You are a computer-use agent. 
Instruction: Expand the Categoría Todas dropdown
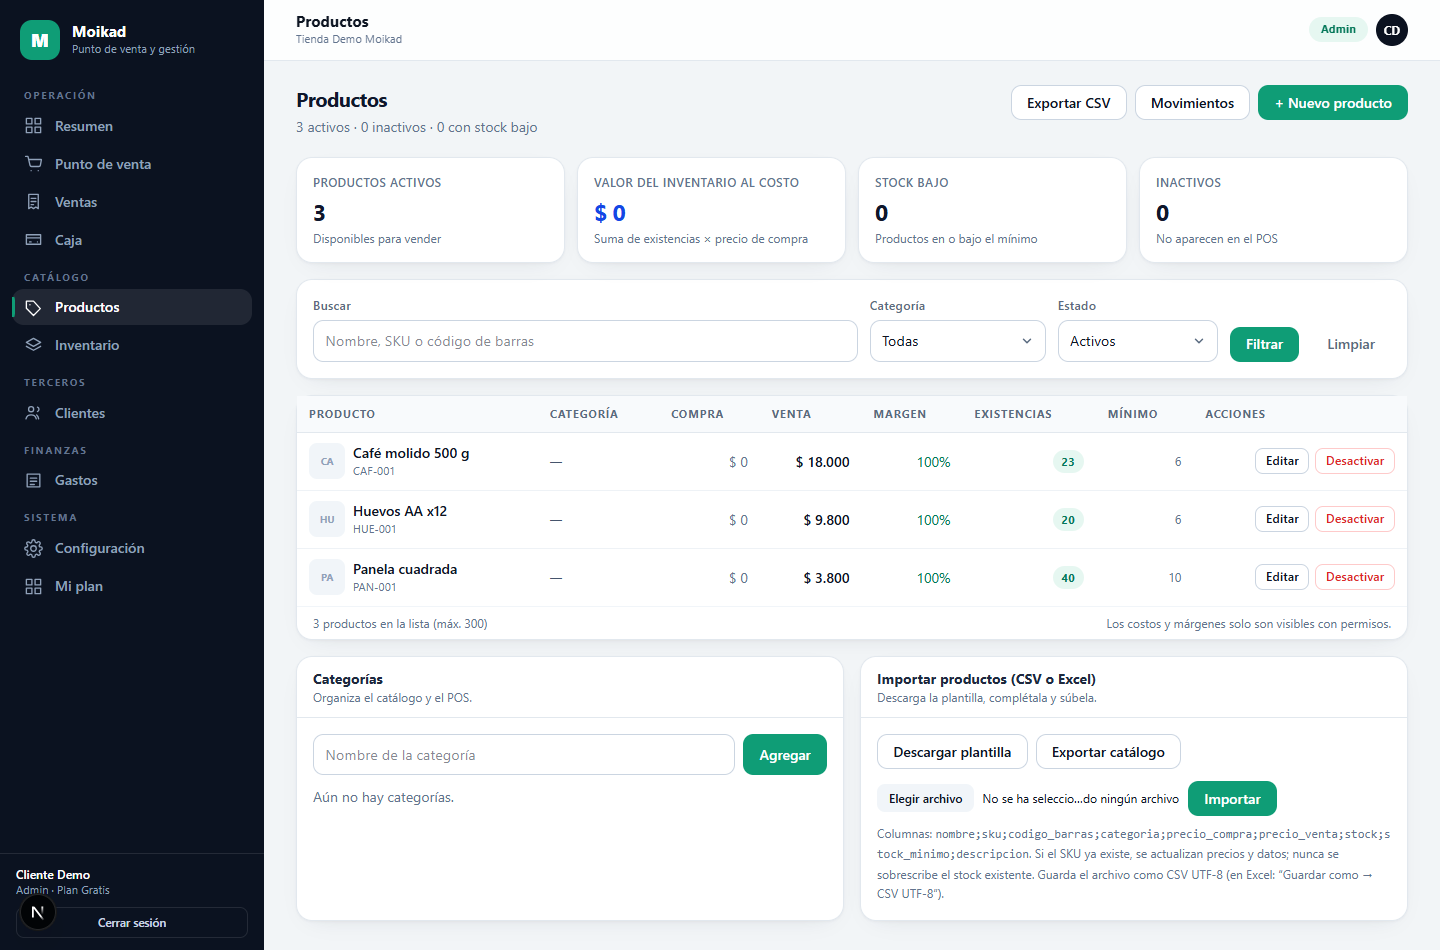(957, 341)
